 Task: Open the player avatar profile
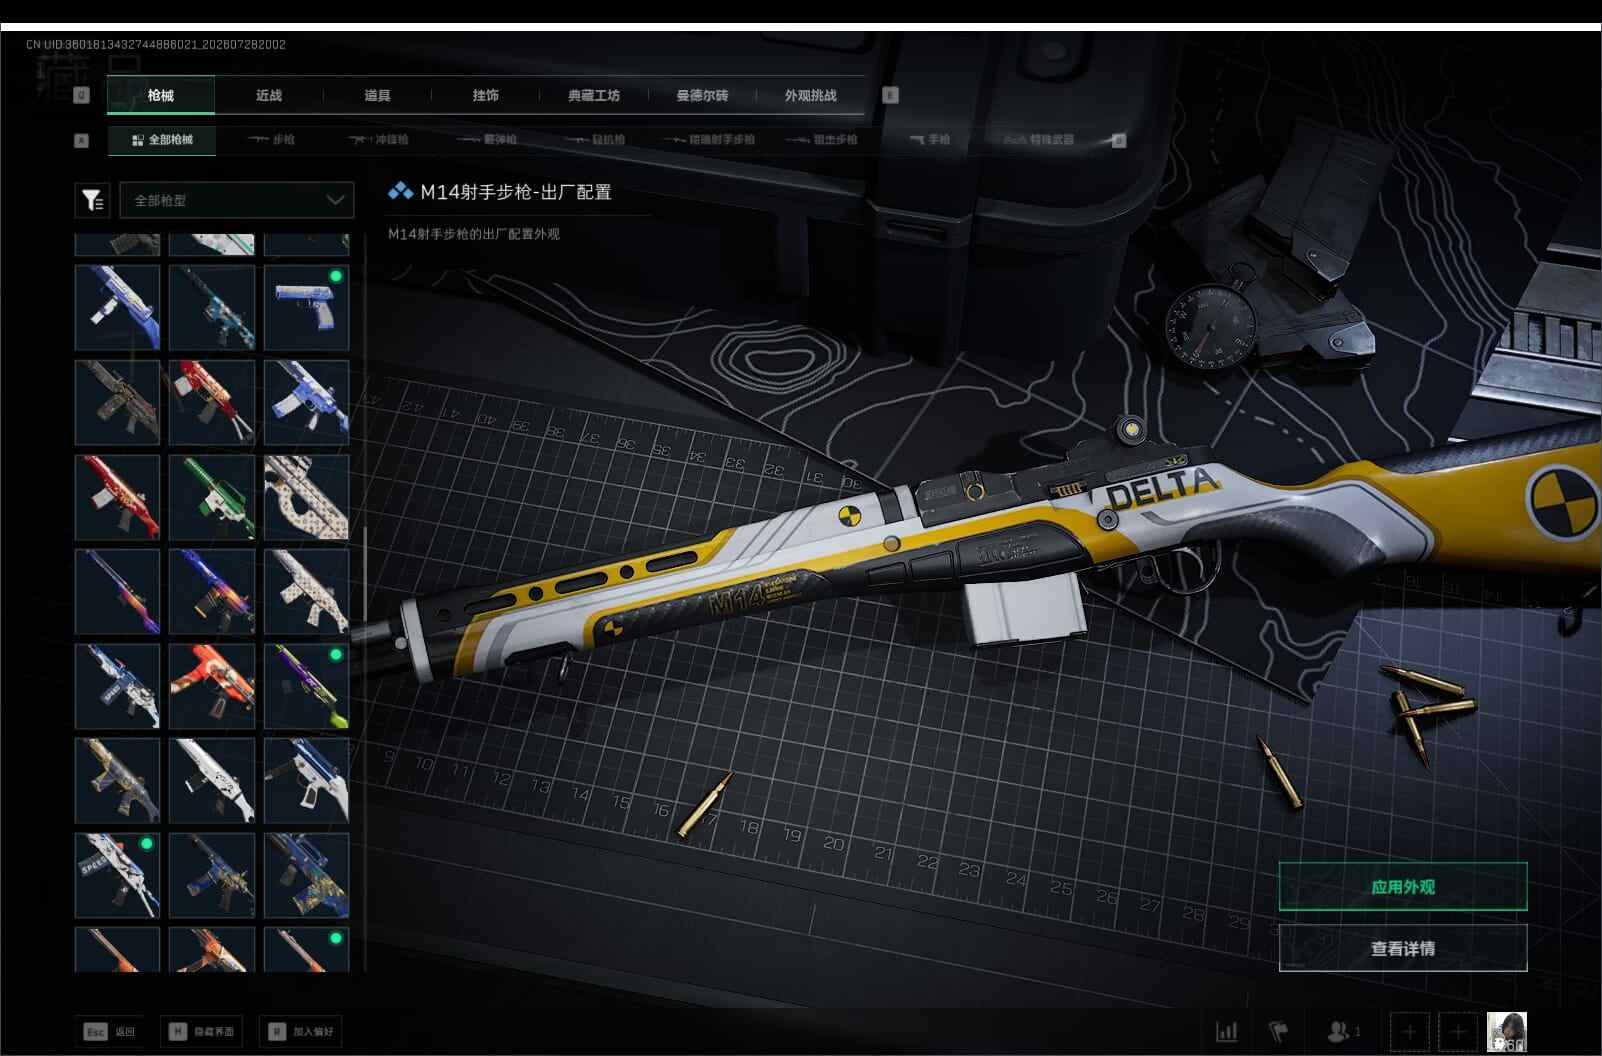[1507, 1032]
